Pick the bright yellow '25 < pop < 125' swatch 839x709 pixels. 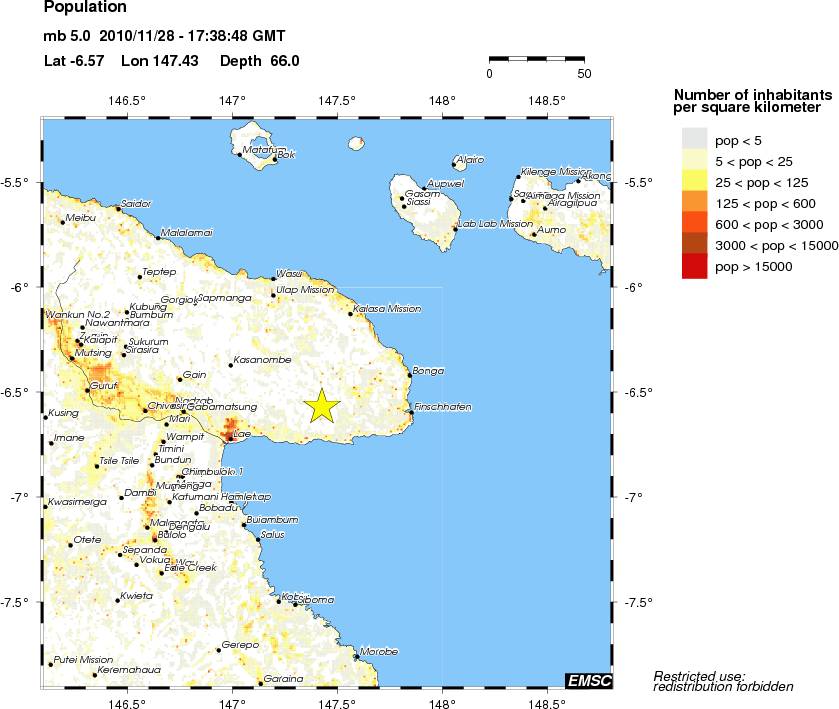694,180
